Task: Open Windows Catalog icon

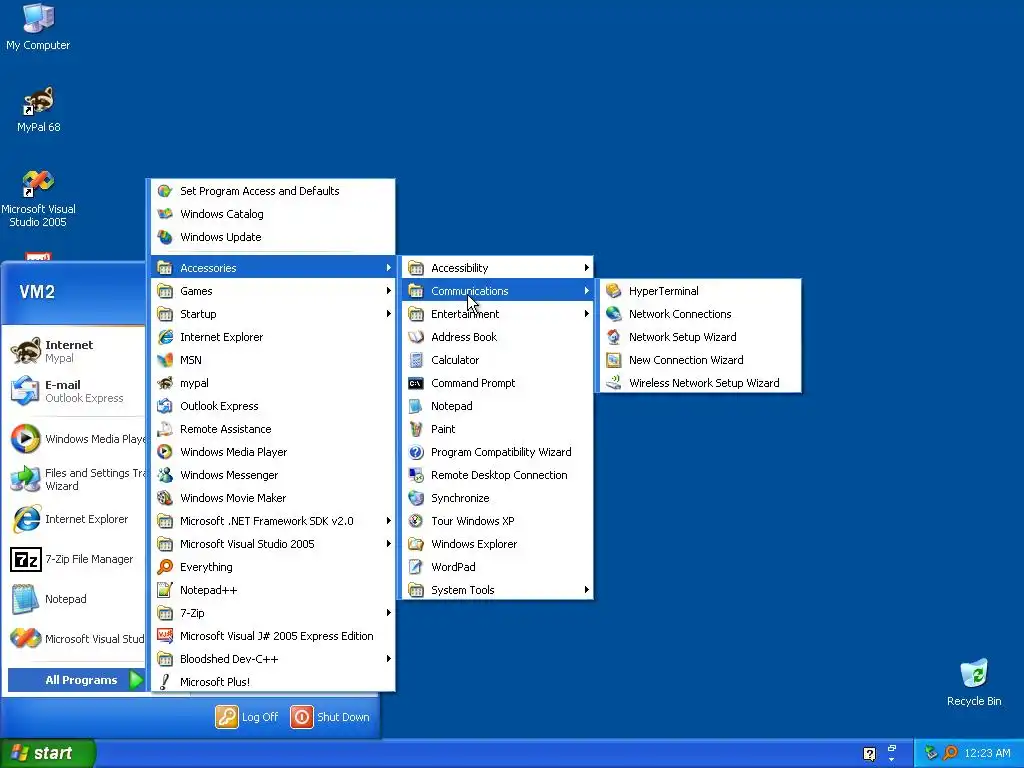Action: click(x=165, y=214)
